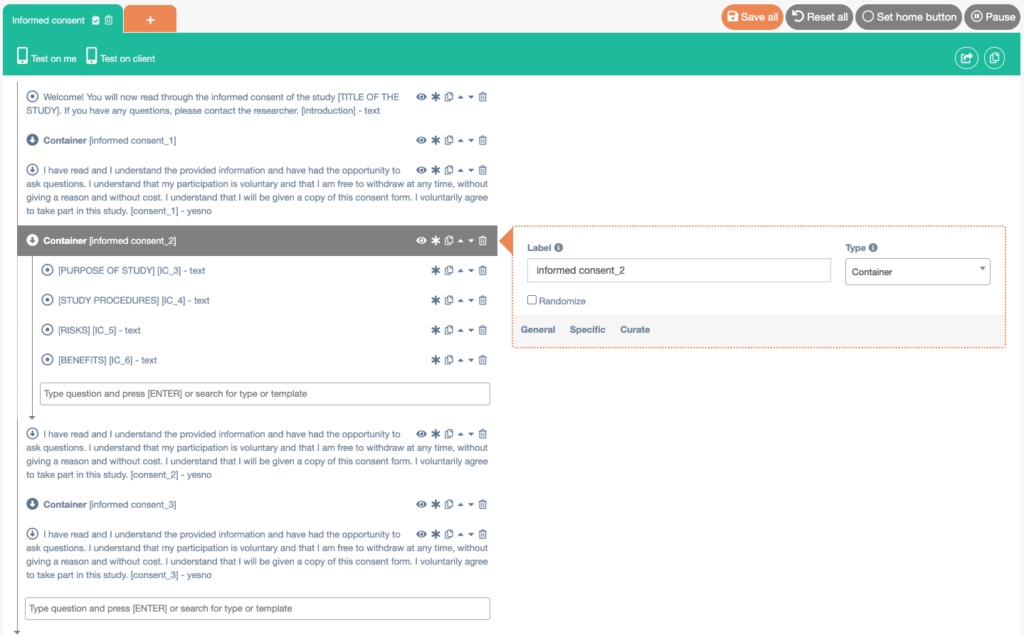Click info icon next to Label
Image resolution: width=1024 pixels, height=635 pixels.
coord(559,248)
